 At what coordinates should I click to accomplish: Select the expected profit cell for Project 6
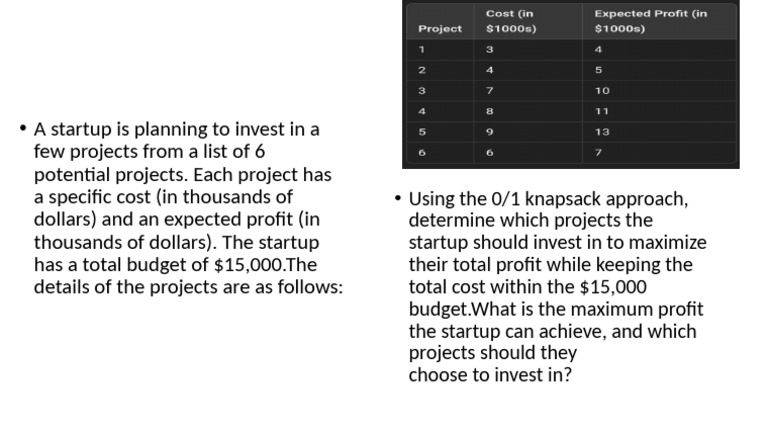[x=598, y=152]
